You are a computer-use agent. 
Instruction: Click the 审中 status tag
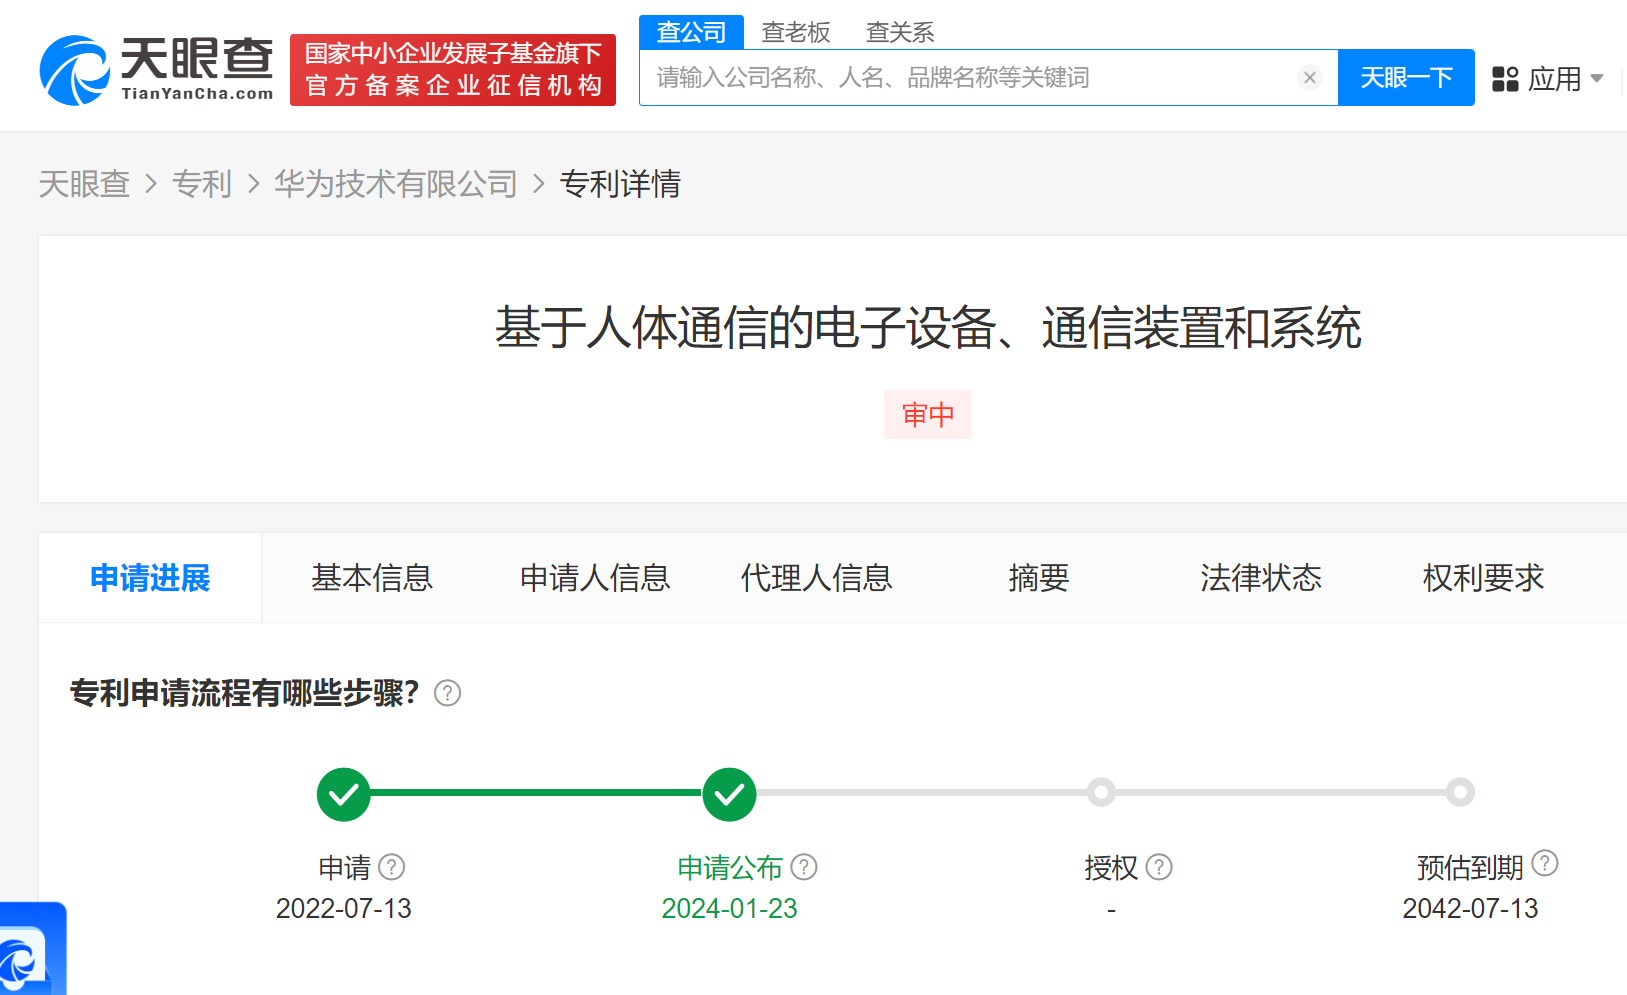pyautogui.click(x=928, y=414)
